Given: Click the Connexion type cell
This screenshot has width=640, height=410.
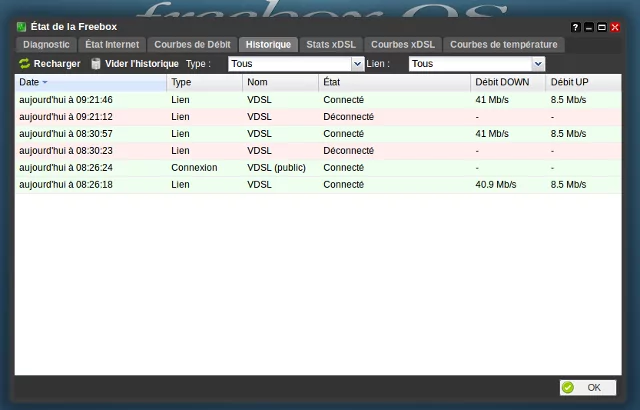Looking at the screenshot, I should pos(194,168).
